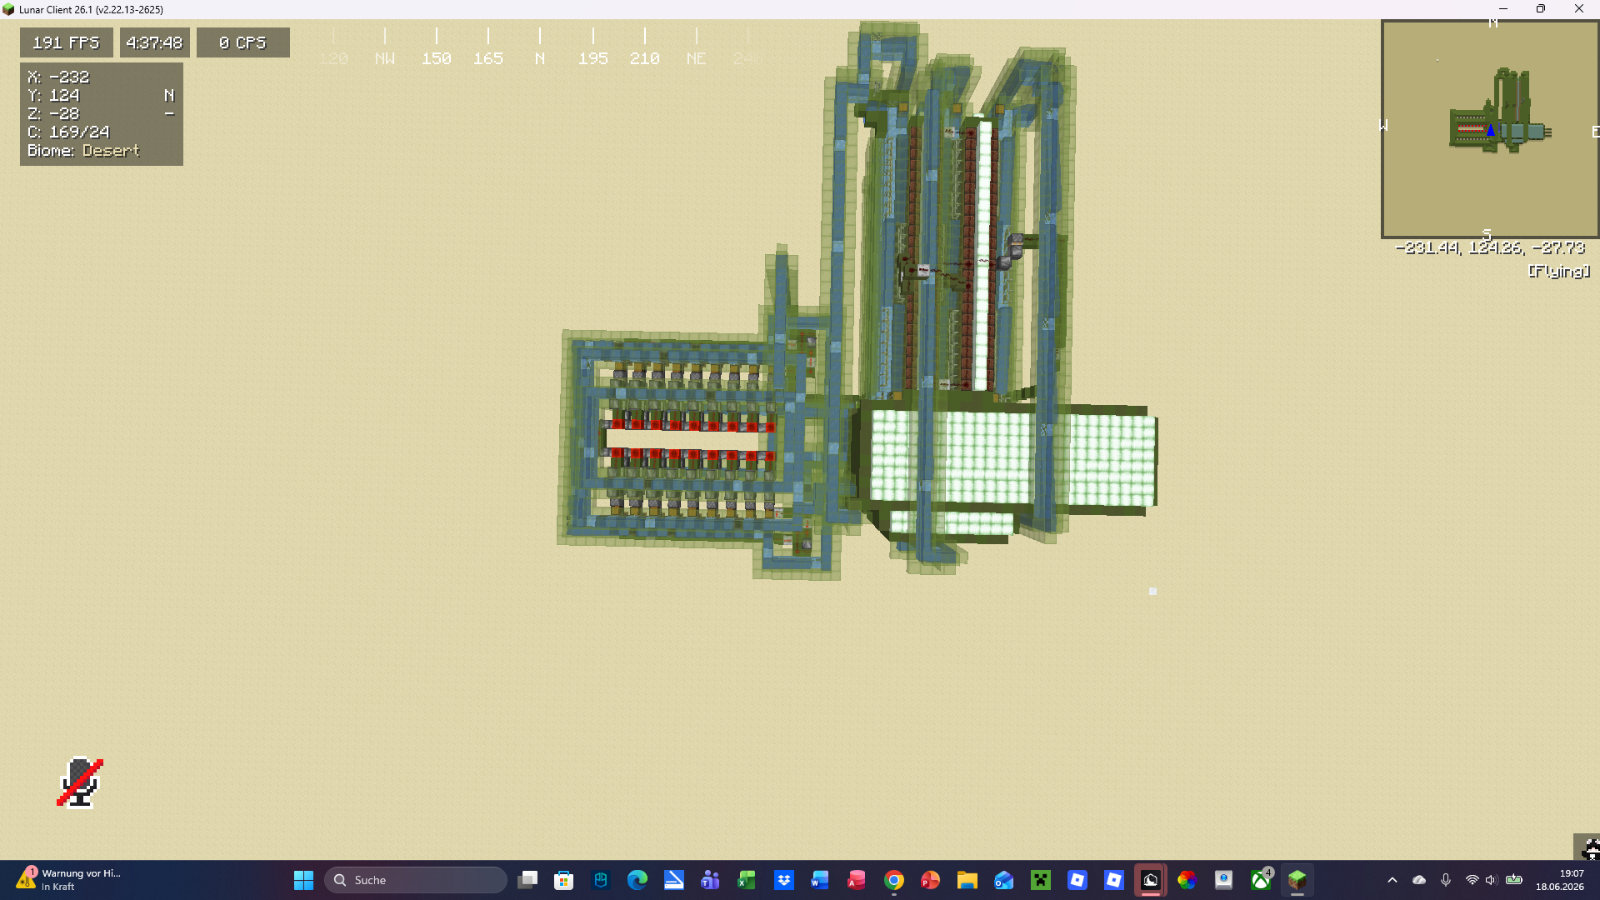Image resolution: width=1600 pixels, height=900 pixels.
Task: Maximize or restore the Lunar Client window
Action: (x=1541, y=9)
